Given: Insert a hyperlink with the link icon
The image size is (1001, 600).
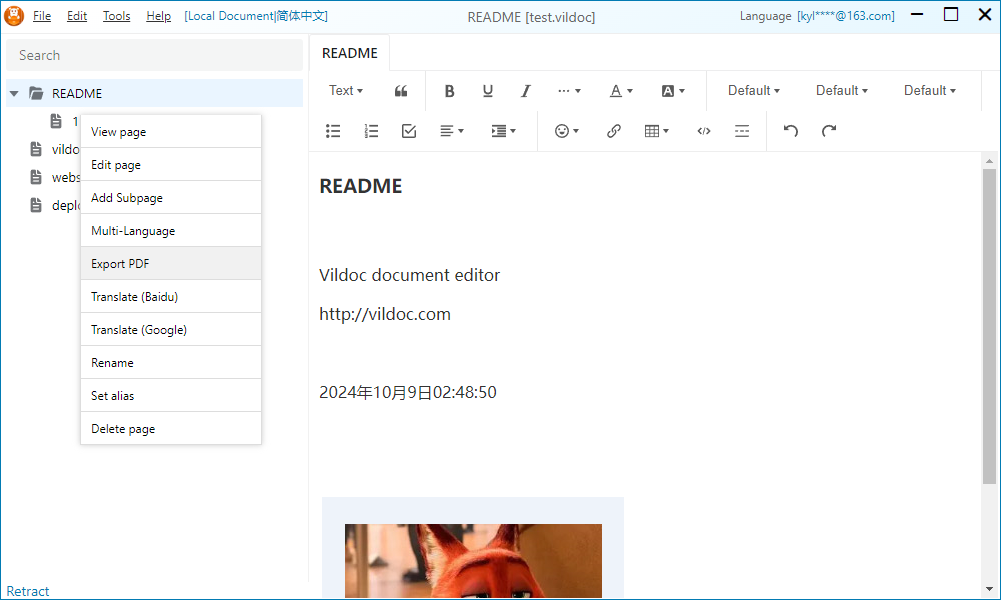Looking at the screenshot, I should click(614, 131).
